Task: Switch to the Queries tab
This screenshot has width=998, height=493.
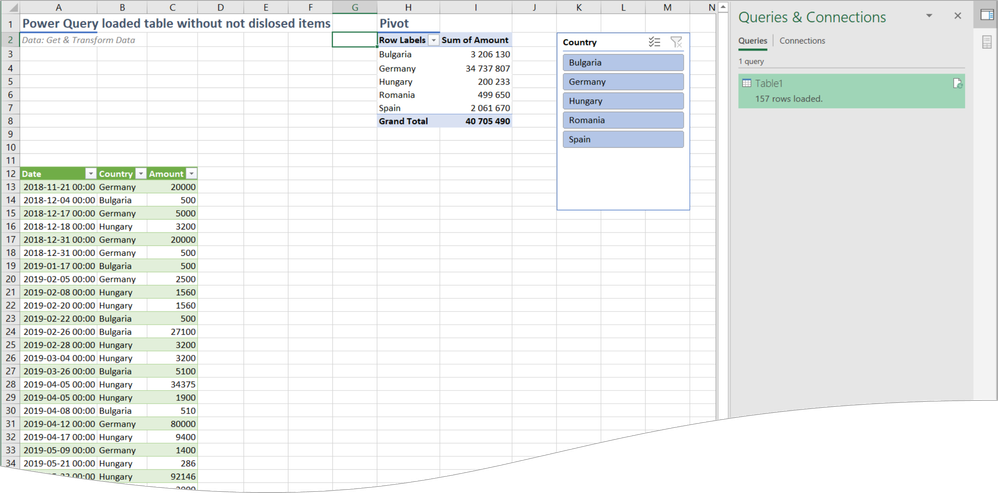Action: (x=752, y=41)
